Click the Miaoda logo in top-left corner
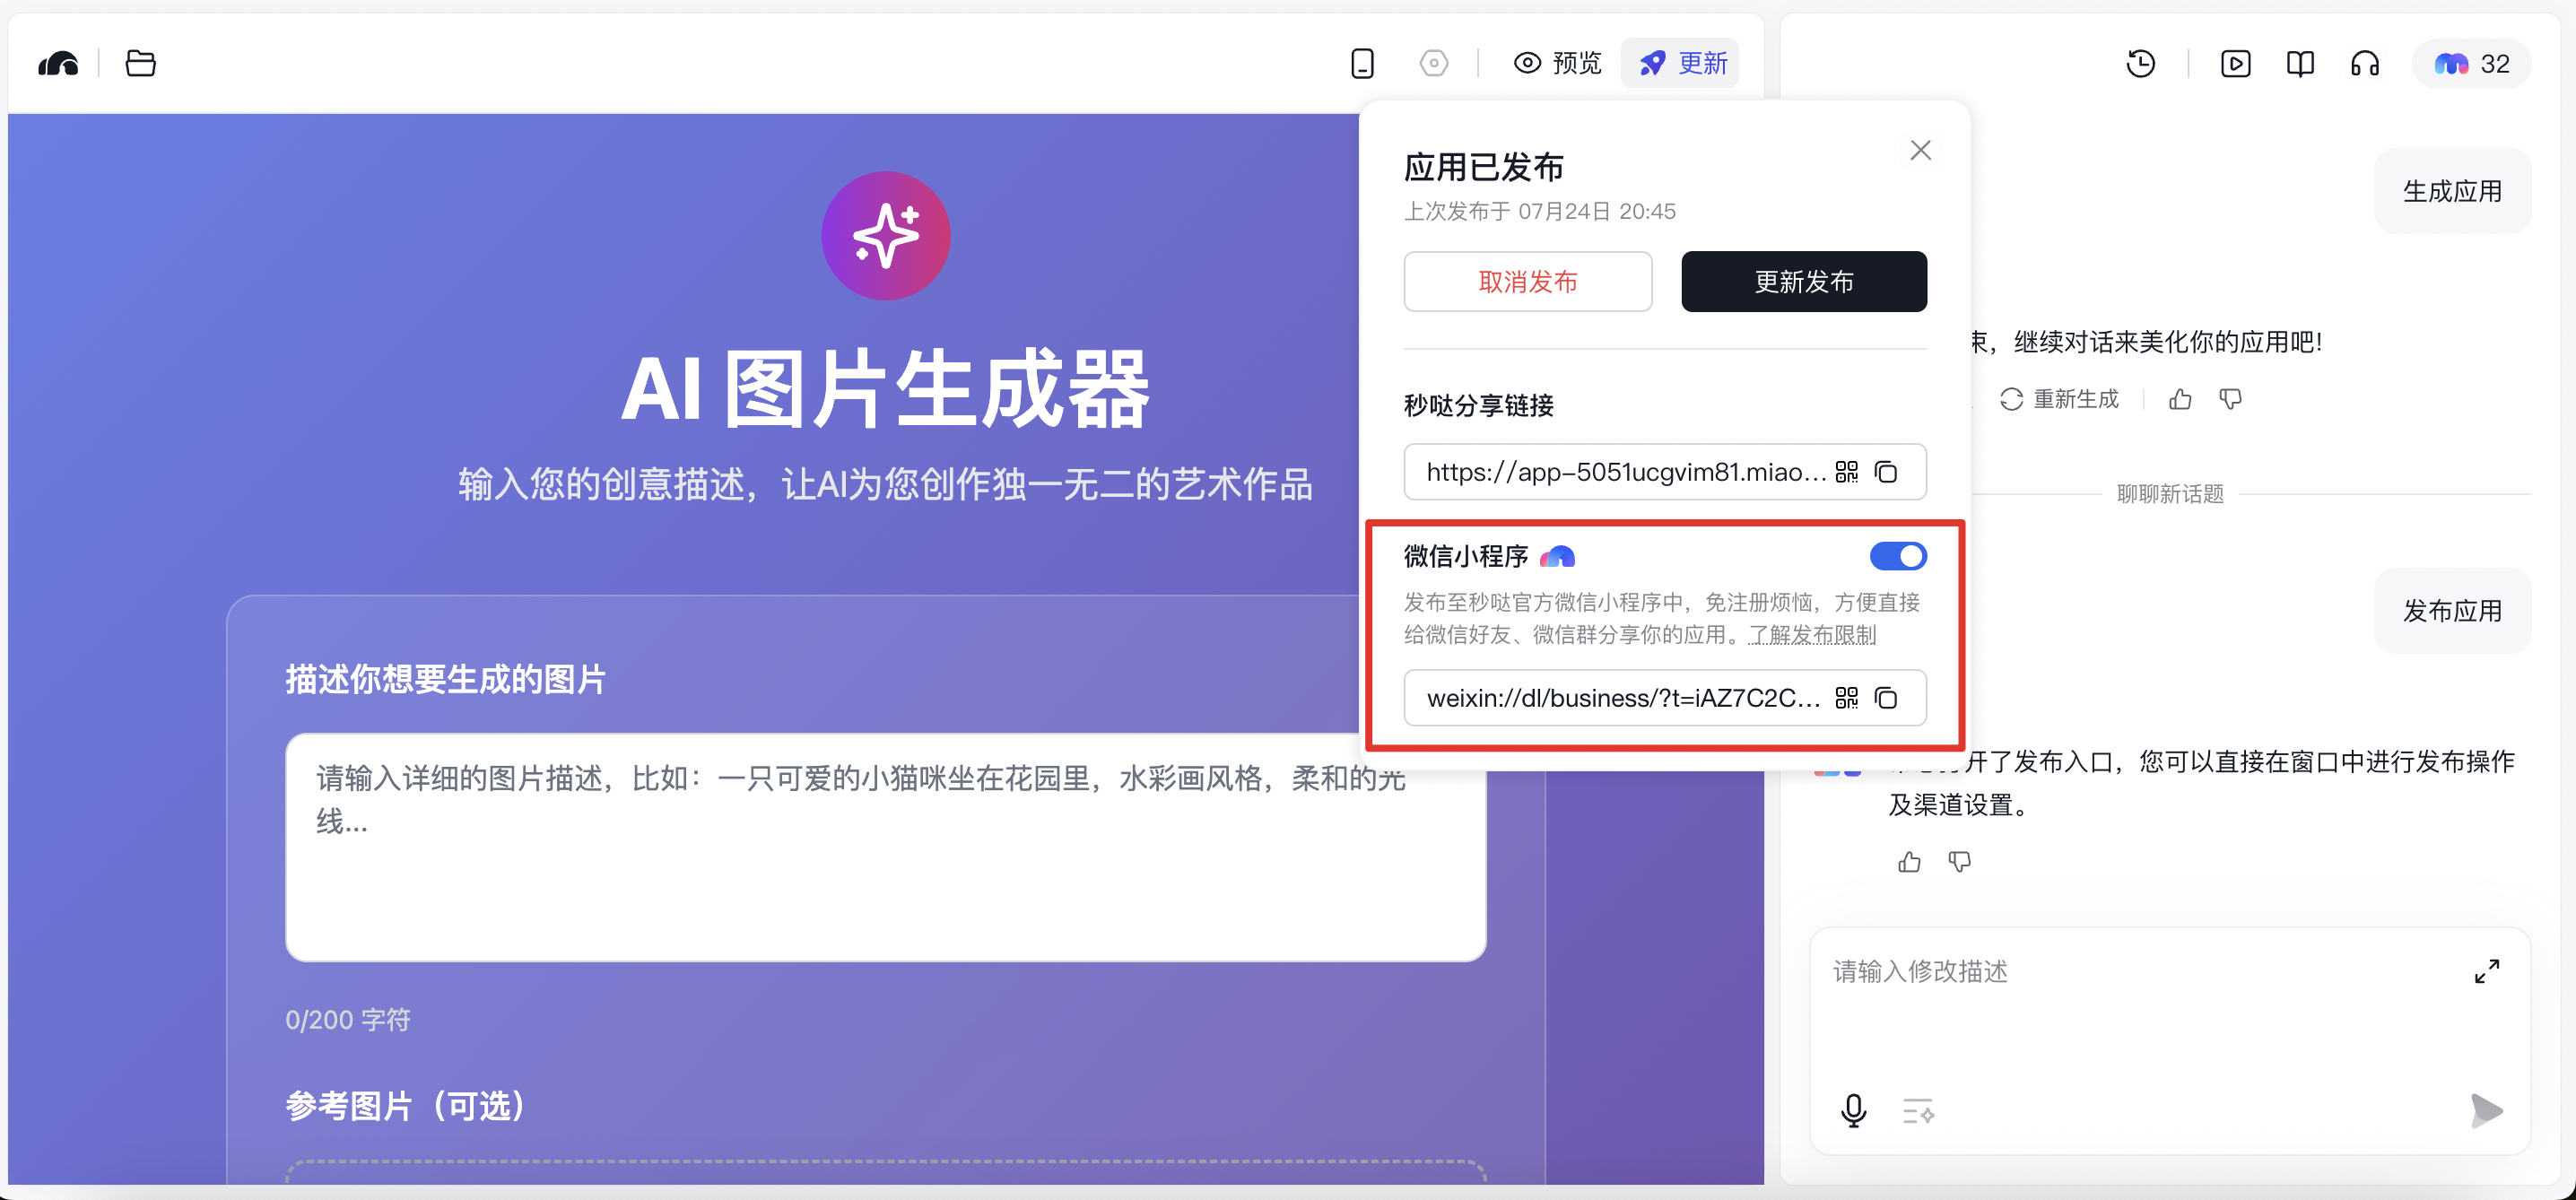This screenshot has width=2576, height=1200. click(x=58, y=64)
